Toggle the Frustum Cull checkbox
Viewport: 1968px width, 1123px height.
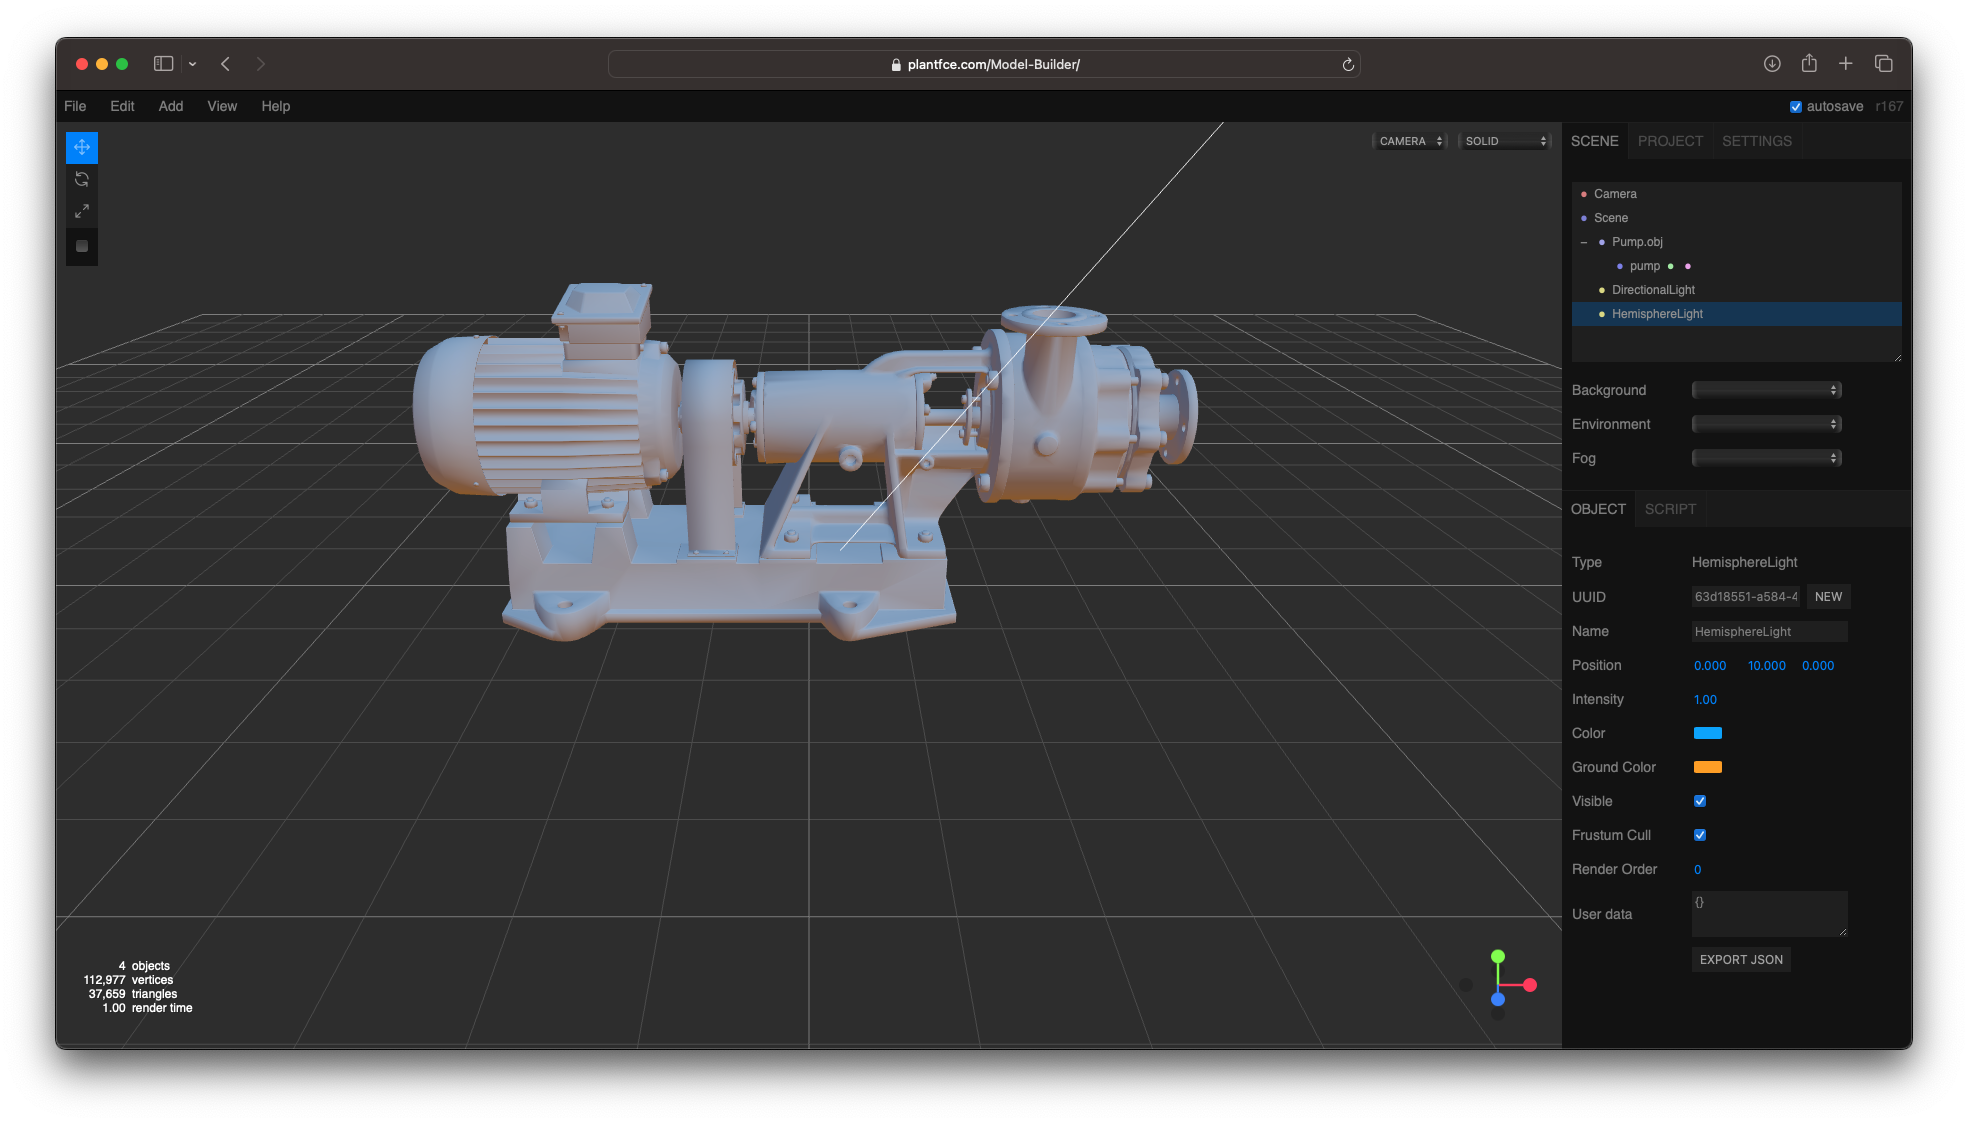click(x=1699, y=835)
